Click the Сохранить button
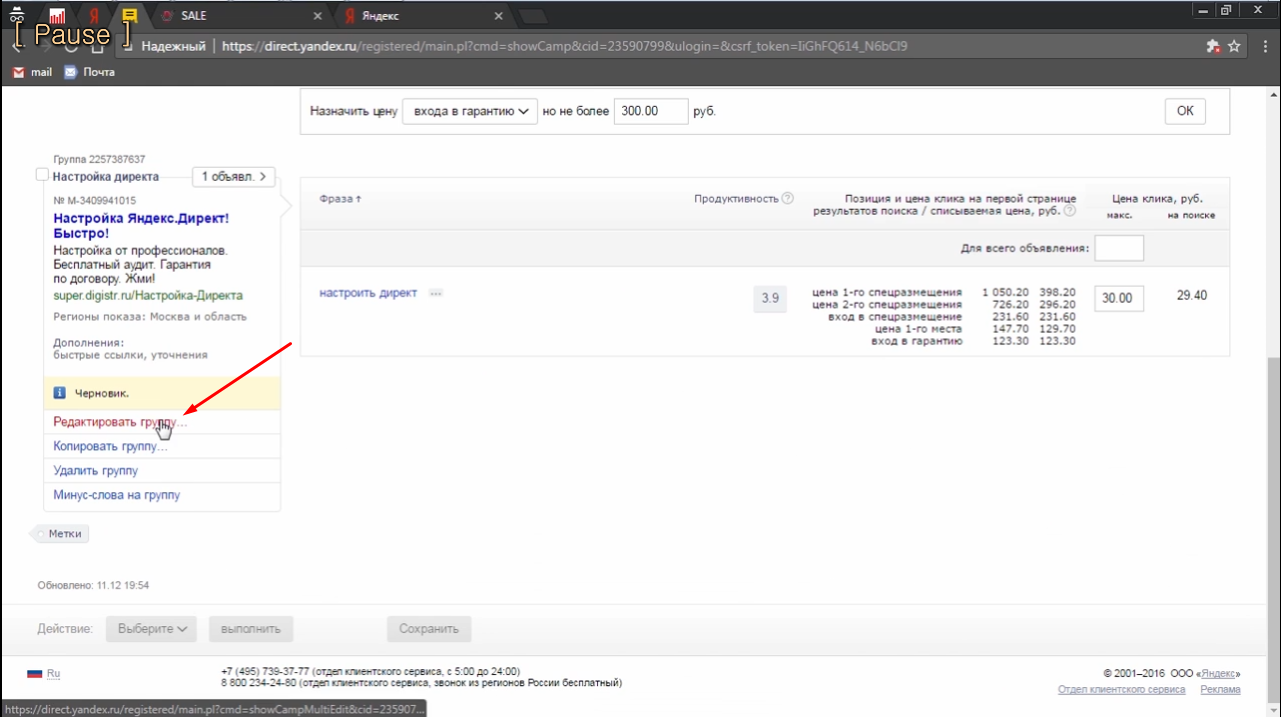This screenshot has height=717, width=1281. 429,629
